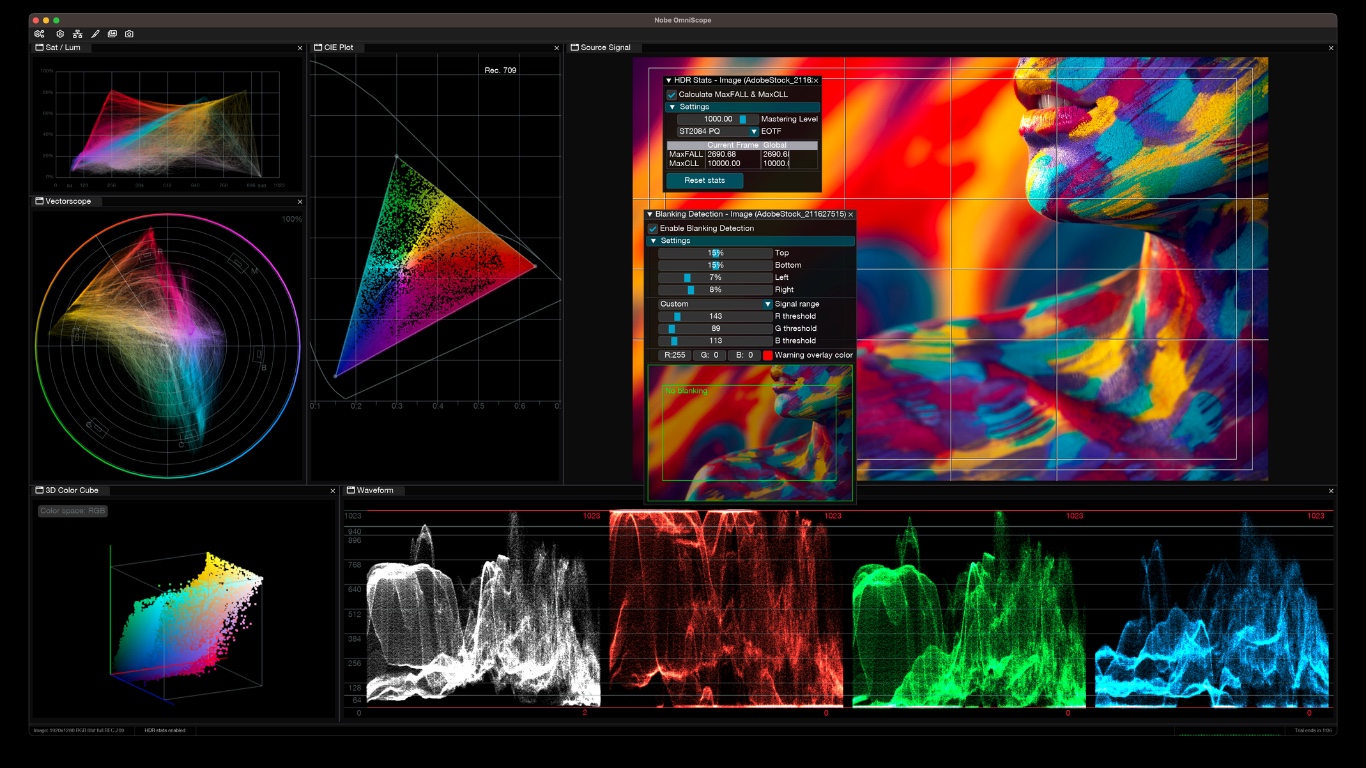Enable Blanking Detection checkbox
1366x768 pixels.
pyautogui.click(x=651, y=228)
